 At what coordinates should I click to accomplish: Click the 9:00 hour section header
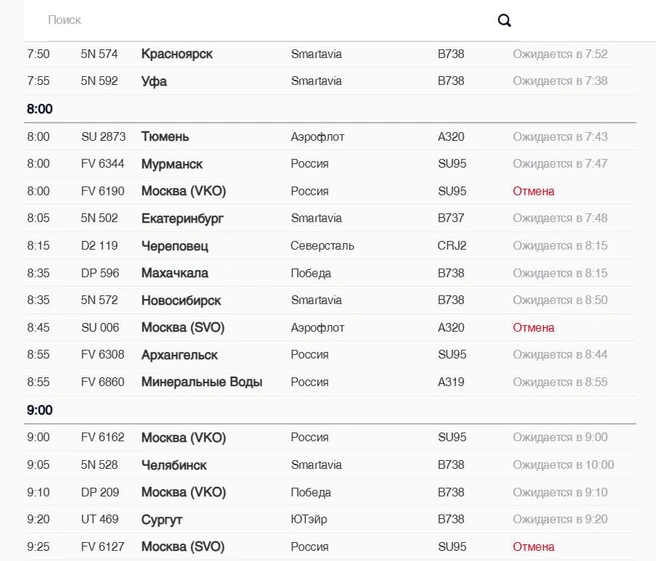(x=40, y=410)
